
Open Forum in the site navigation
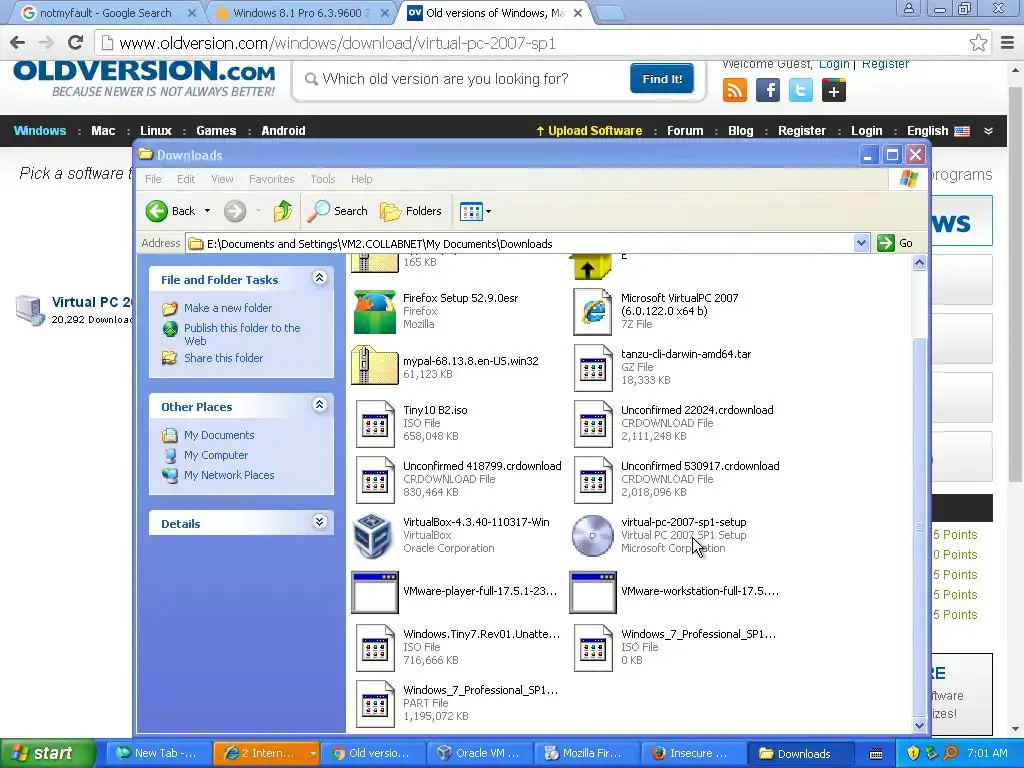click(x=685, y=131)
